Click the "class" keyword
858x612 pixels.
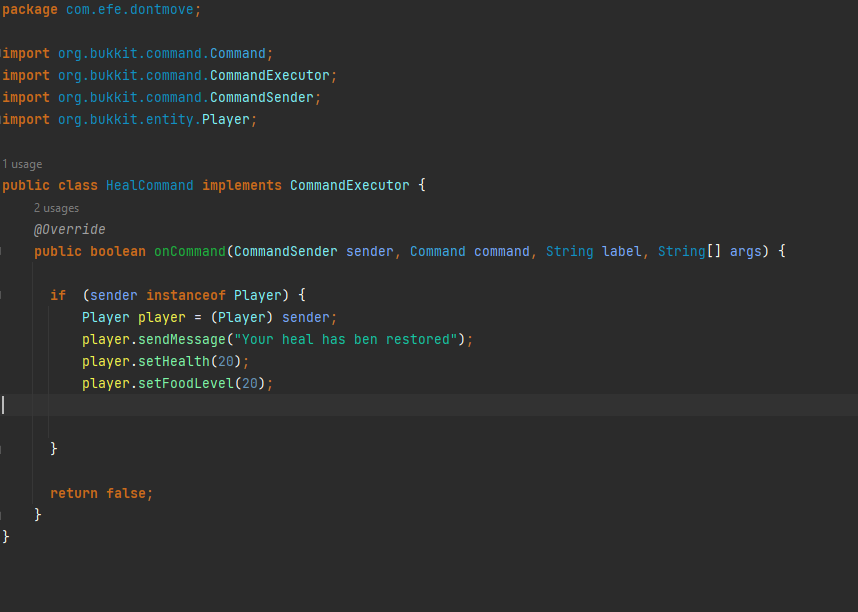78,186
